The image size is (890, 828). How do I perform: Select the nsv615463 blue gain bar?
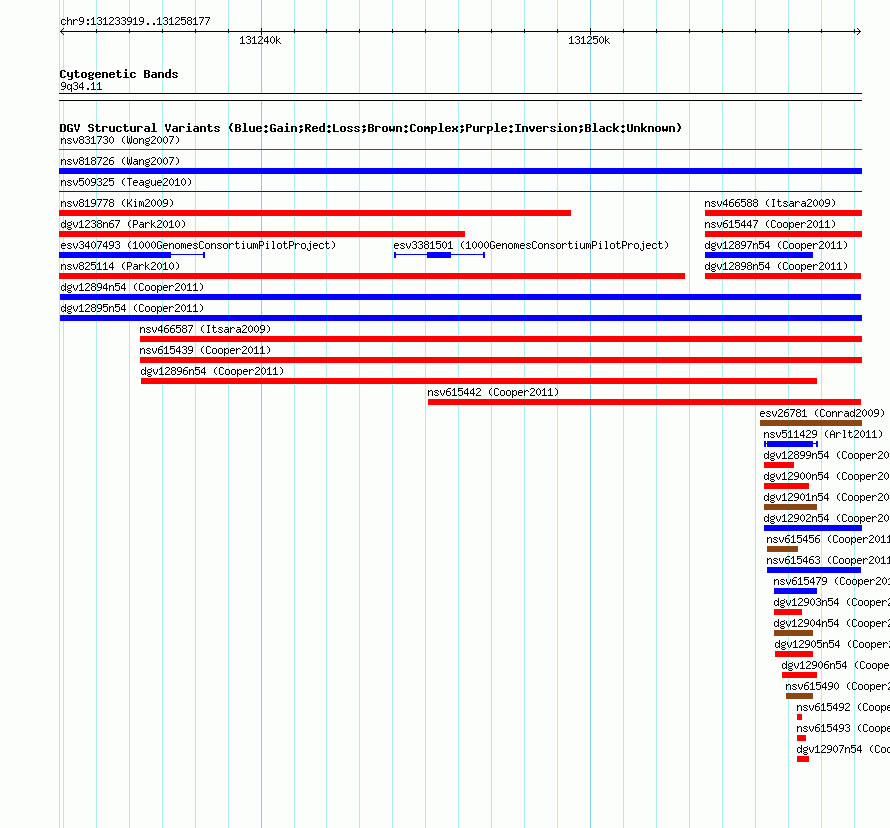(814, 570)
